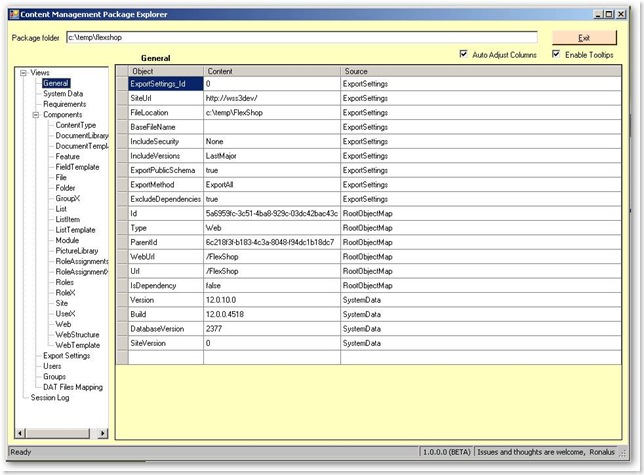
Task: Select Feature component
Action: pyautogui.click(x=68, y=156)
